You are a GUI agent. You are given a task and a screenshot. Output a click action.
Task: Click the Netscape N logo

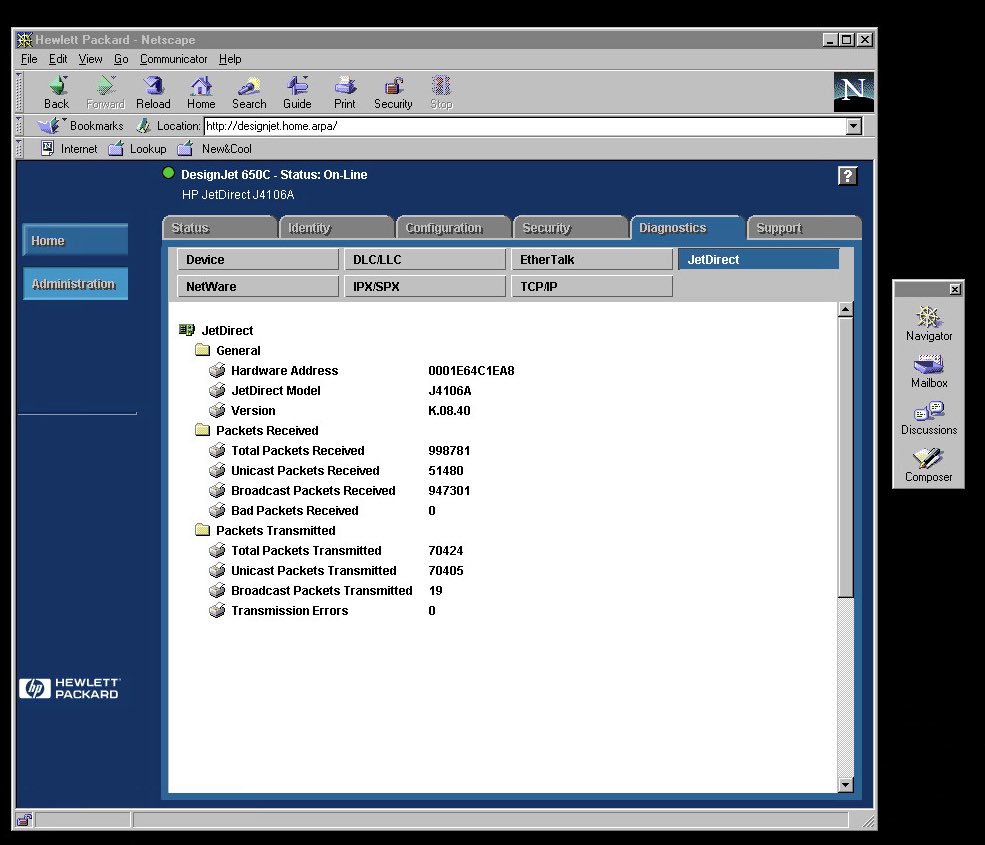tap(853, 92)
